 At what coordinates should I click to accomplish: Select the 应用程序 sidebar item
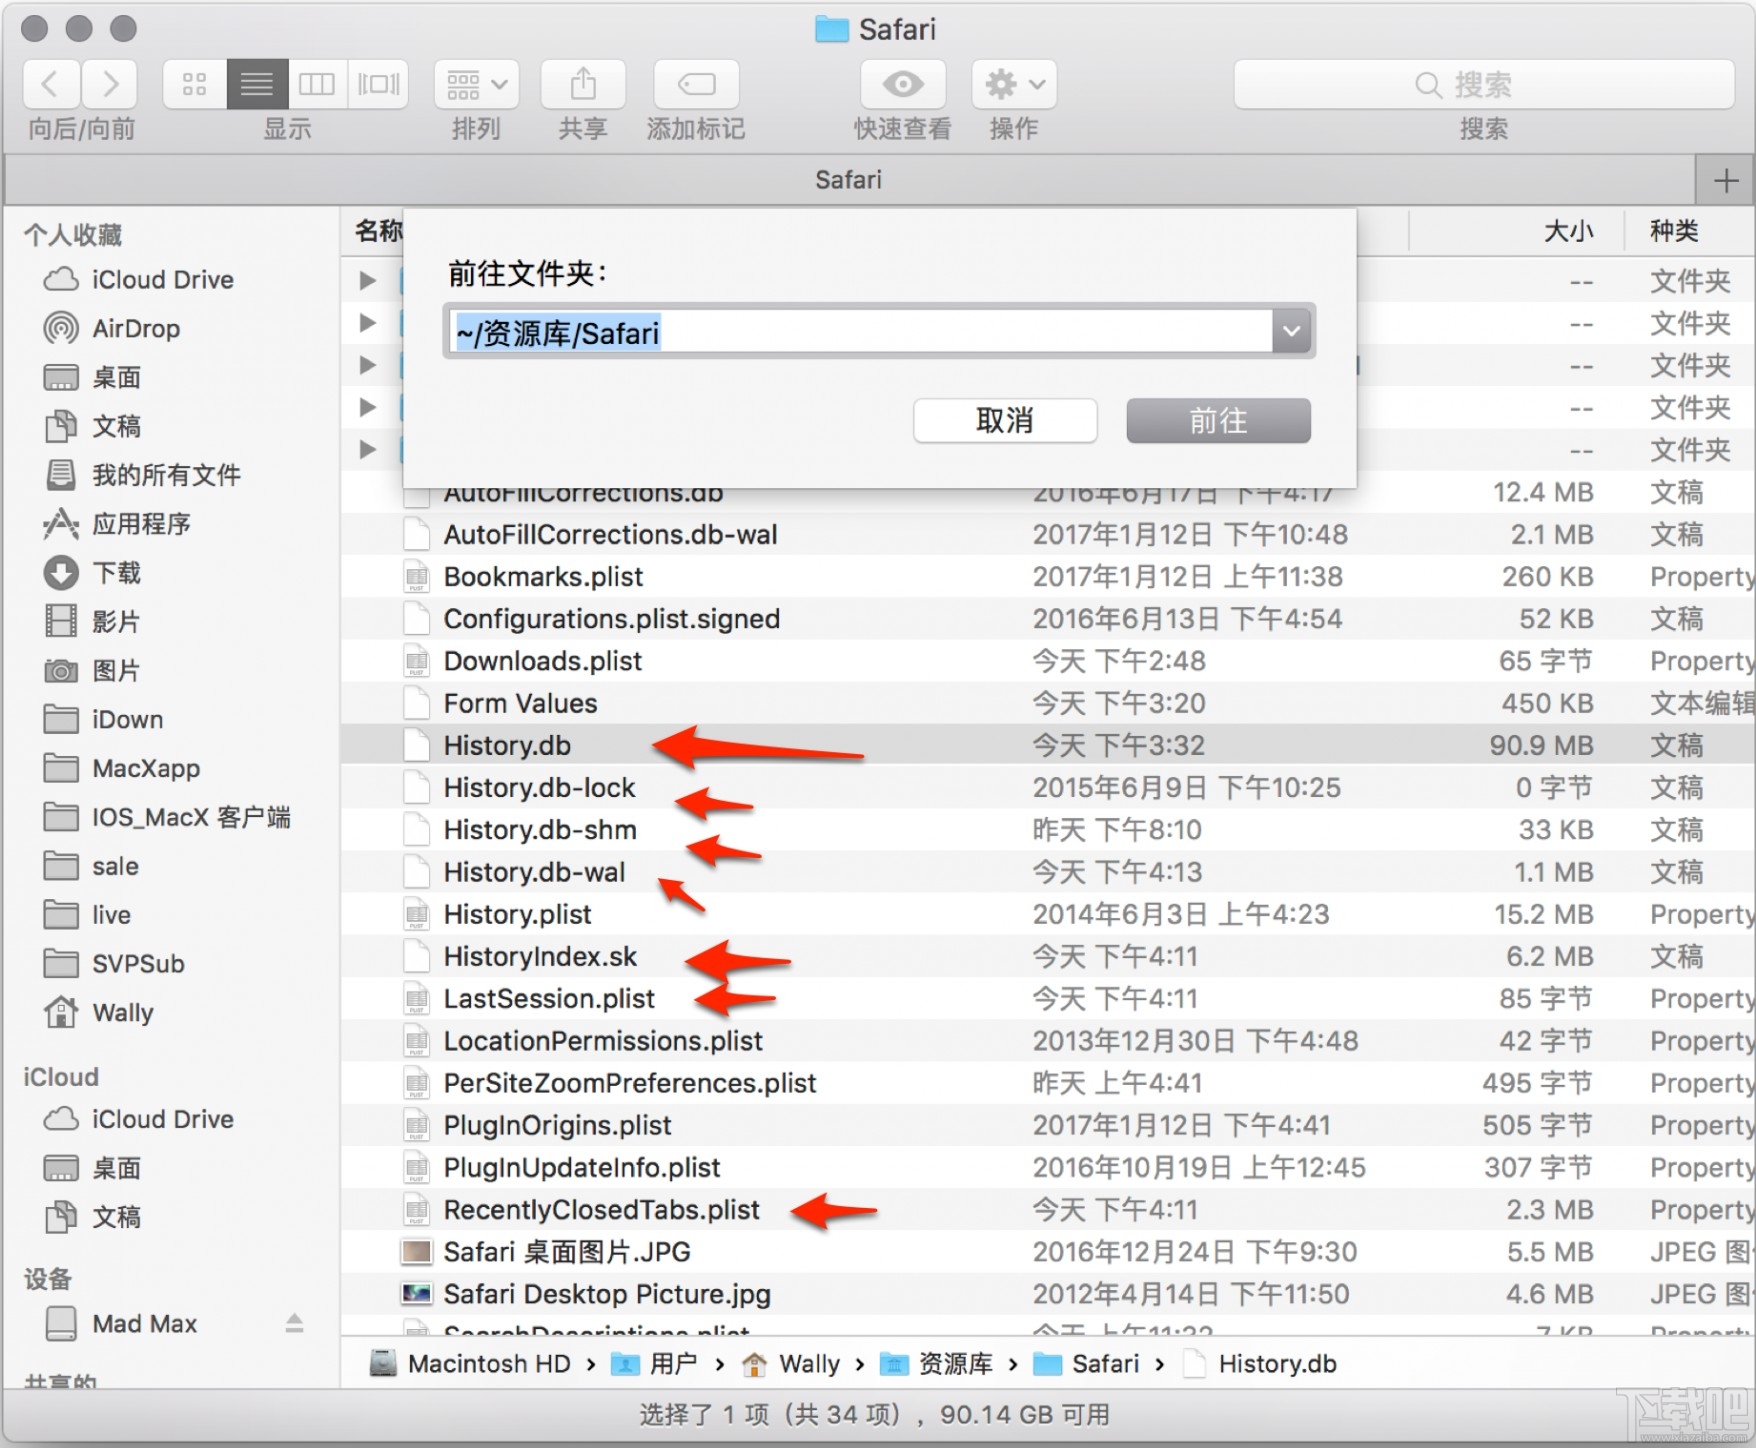[141, 524]
